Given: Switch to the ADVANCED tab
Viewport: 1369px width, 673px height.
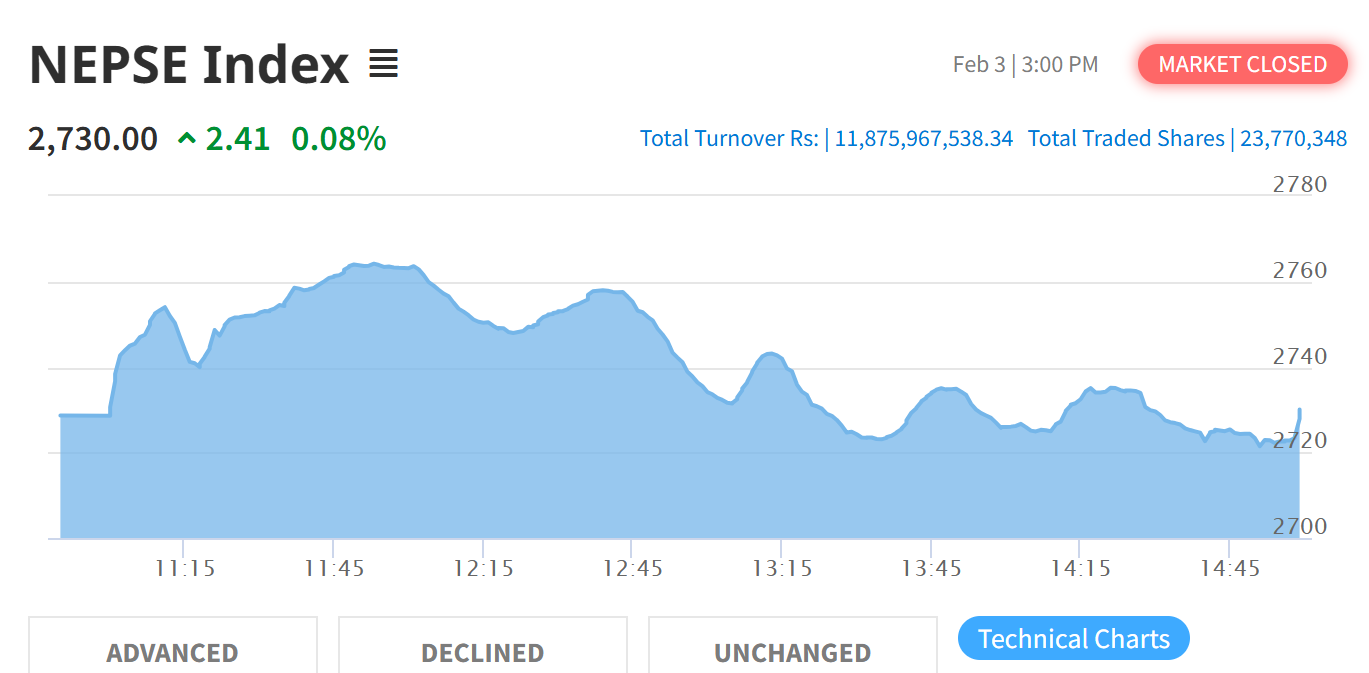Looking at the screenshot, I should [172, 652].
